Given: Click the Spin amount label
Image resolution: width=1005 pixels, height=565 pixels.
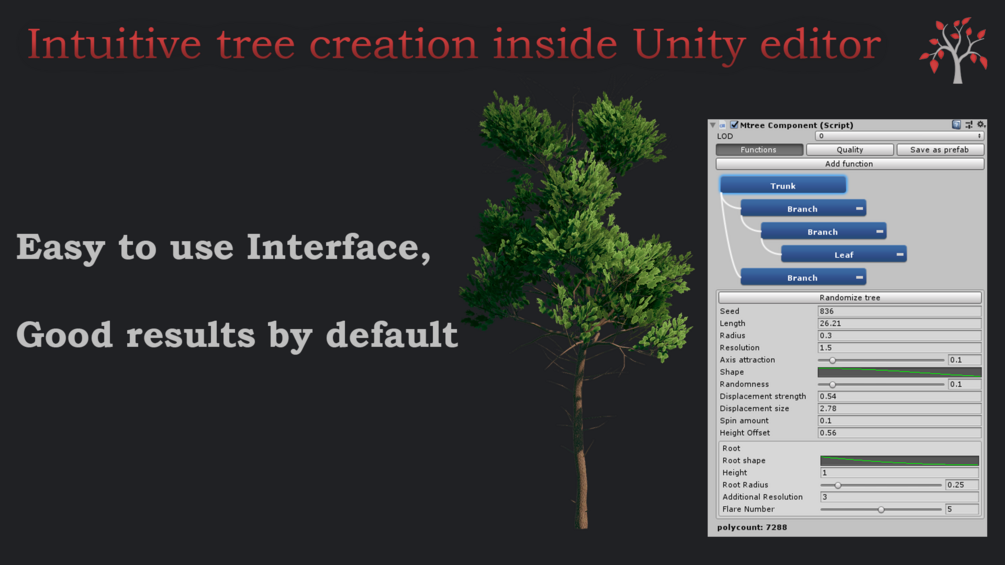Looking at the screenshot, I should 744,421.
